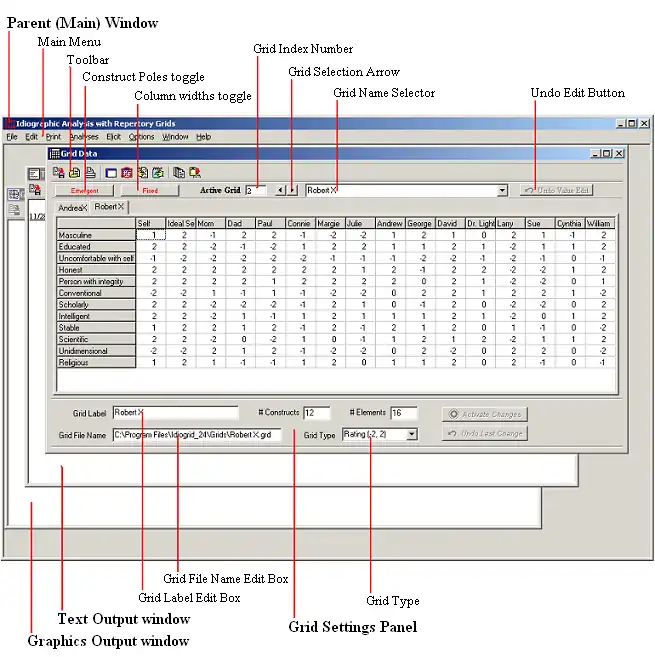Click the last Grid Data toolbar icon
Image resolution: width=655 pixels, height=657 pixels.
tap(195, 172)
